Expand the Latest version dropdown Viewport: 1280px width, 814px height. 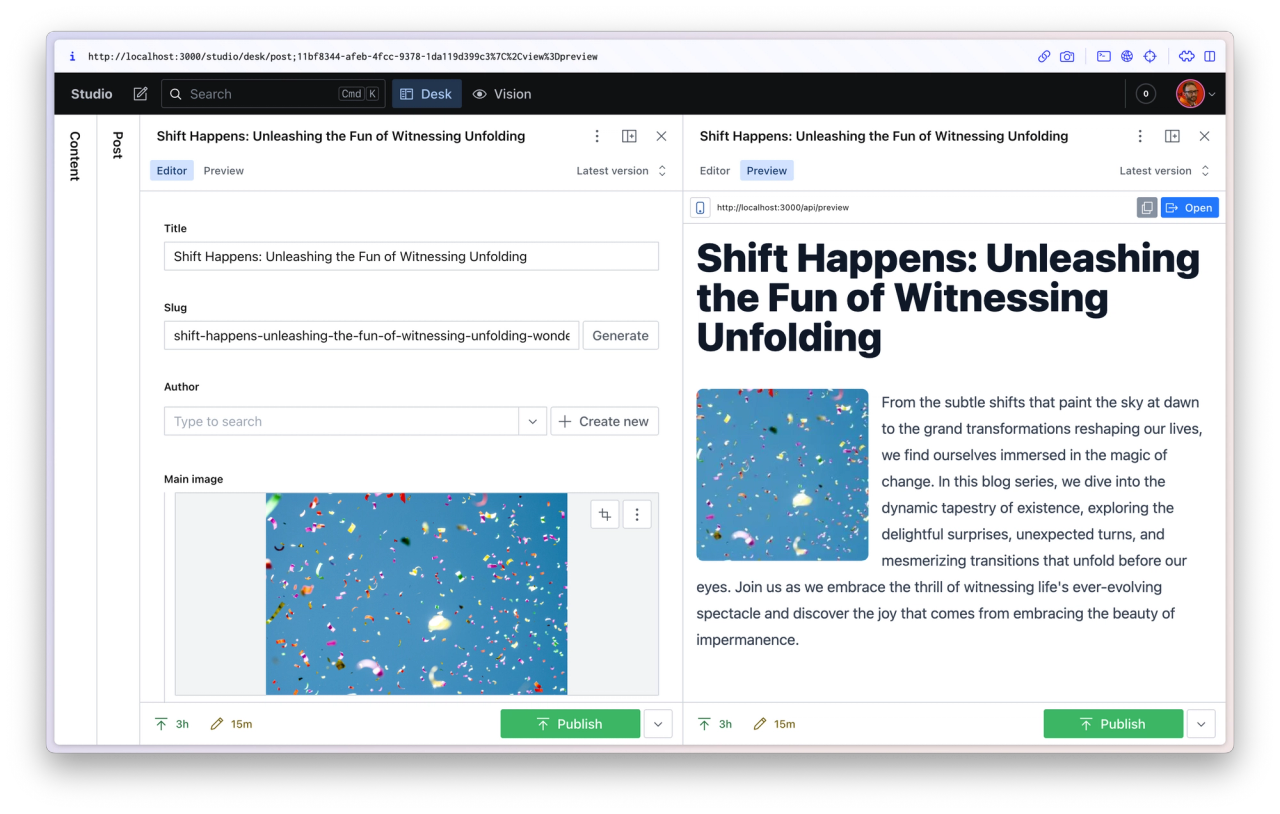[620, 170]
